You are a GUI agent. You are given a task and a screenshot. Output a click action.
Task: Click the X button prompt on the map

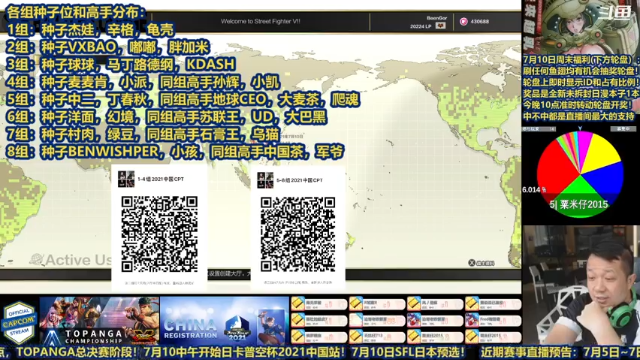click(472, 263)
